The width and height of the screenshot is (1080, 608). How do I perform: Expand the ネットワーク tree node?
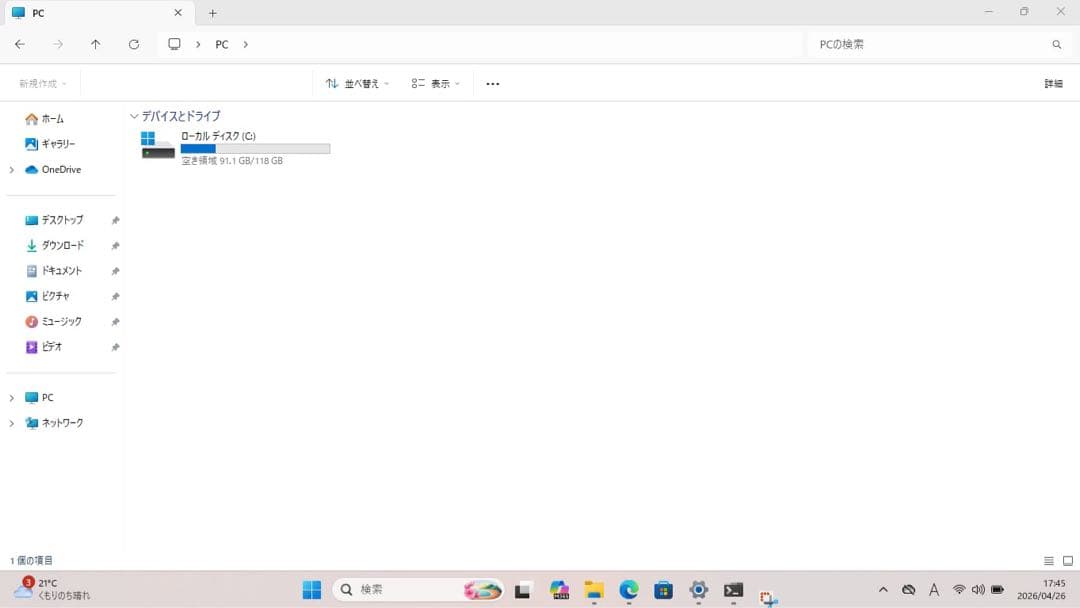(x=12, y=423)
